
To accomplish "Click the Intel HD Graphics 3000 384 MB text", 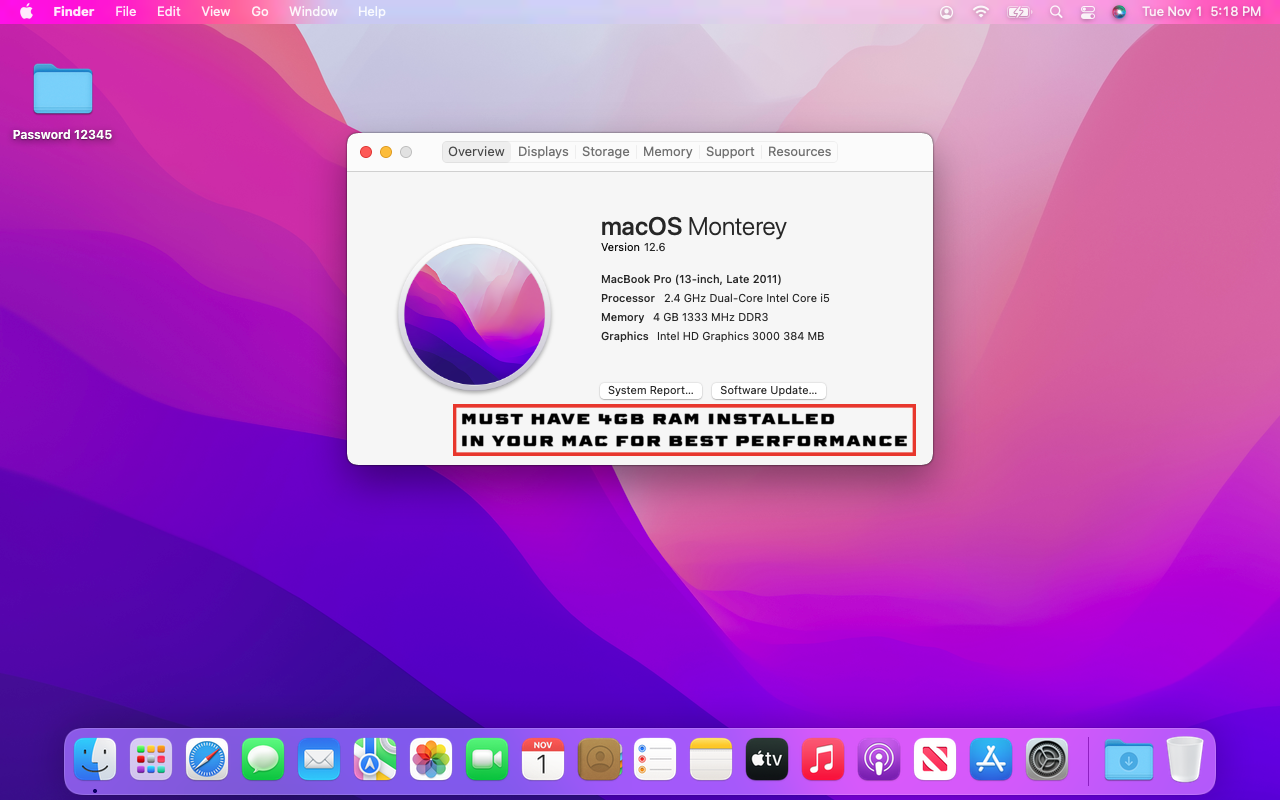I will pyautogui.click(x=741, y=337).
